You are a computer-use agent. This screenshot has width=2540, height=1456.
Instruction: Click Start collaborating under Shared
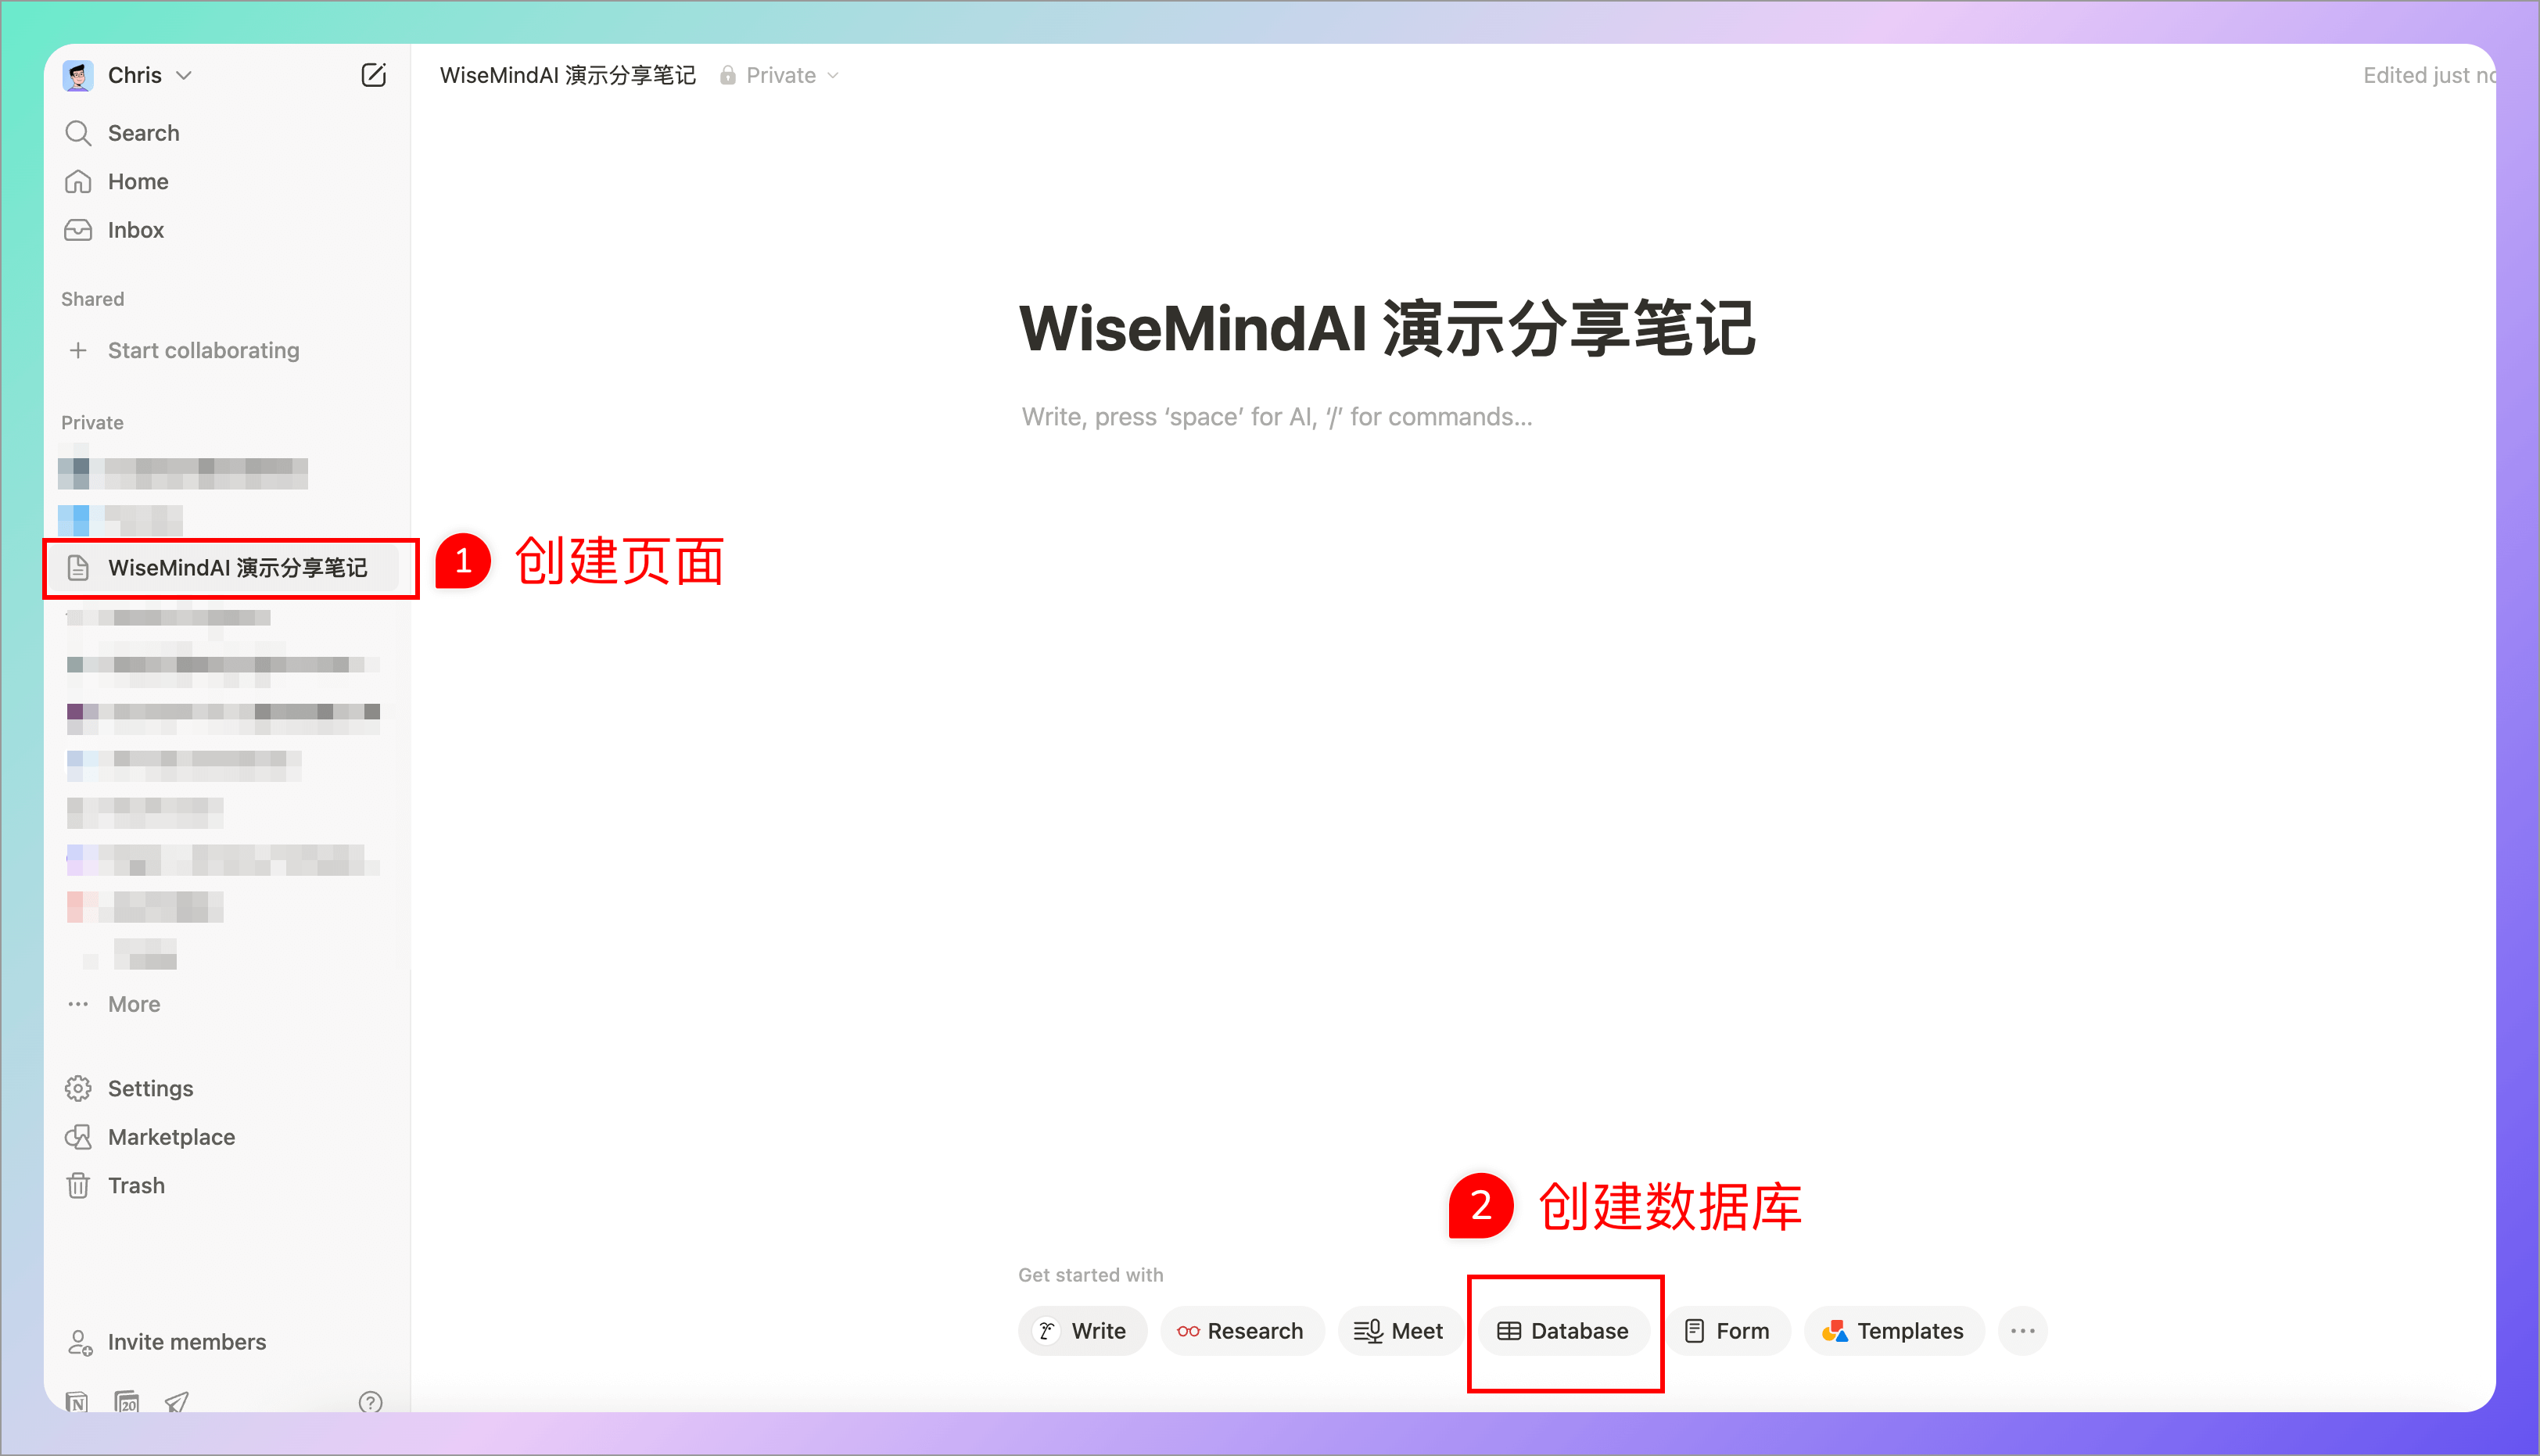pyautogui.click(x=203, y=350)
